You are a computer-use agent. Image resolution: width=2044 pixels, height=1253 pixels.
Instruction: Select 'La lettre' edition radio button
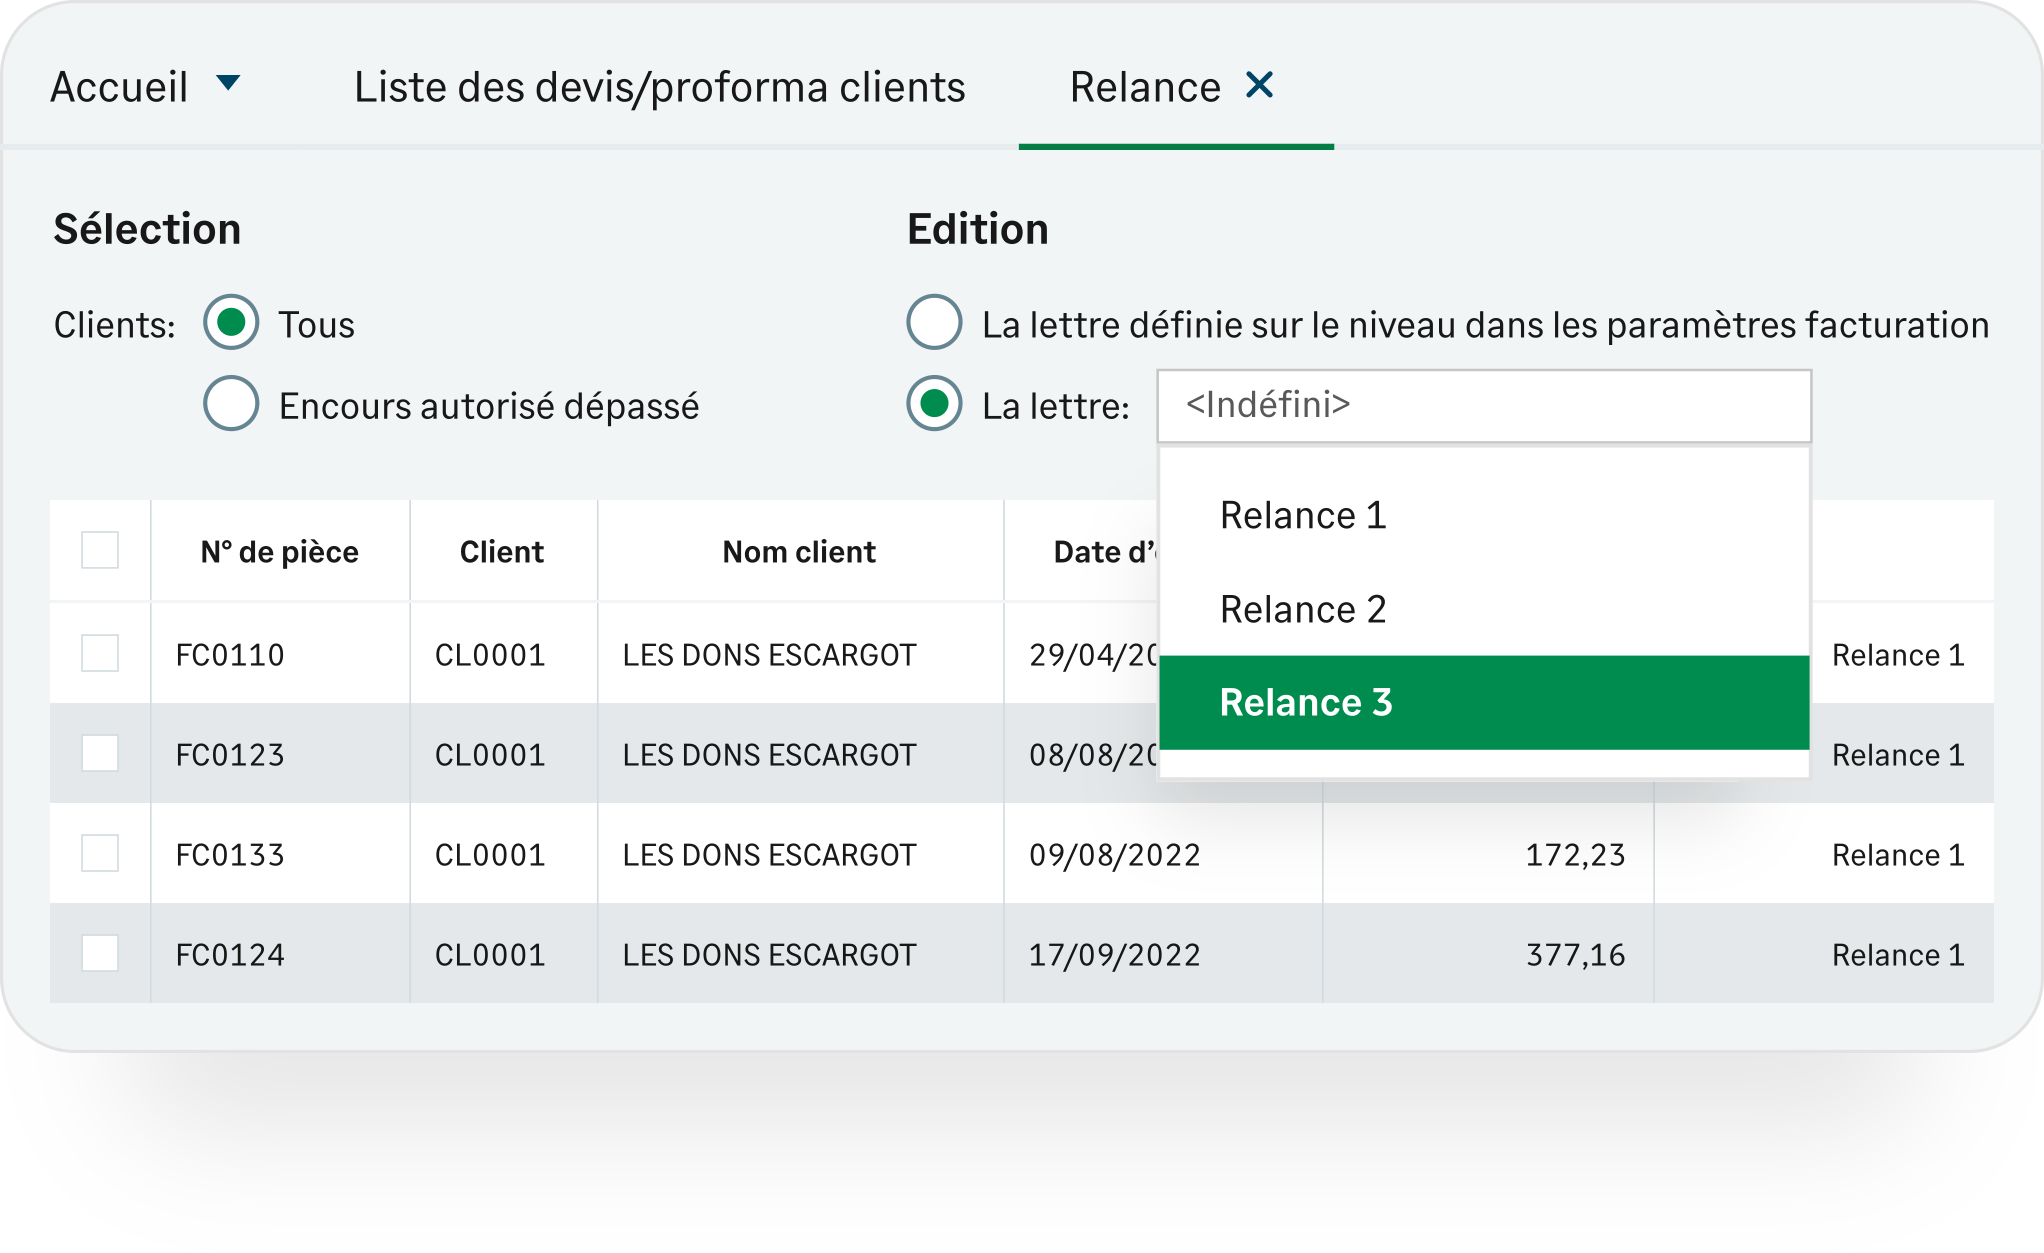pos(931,403)
